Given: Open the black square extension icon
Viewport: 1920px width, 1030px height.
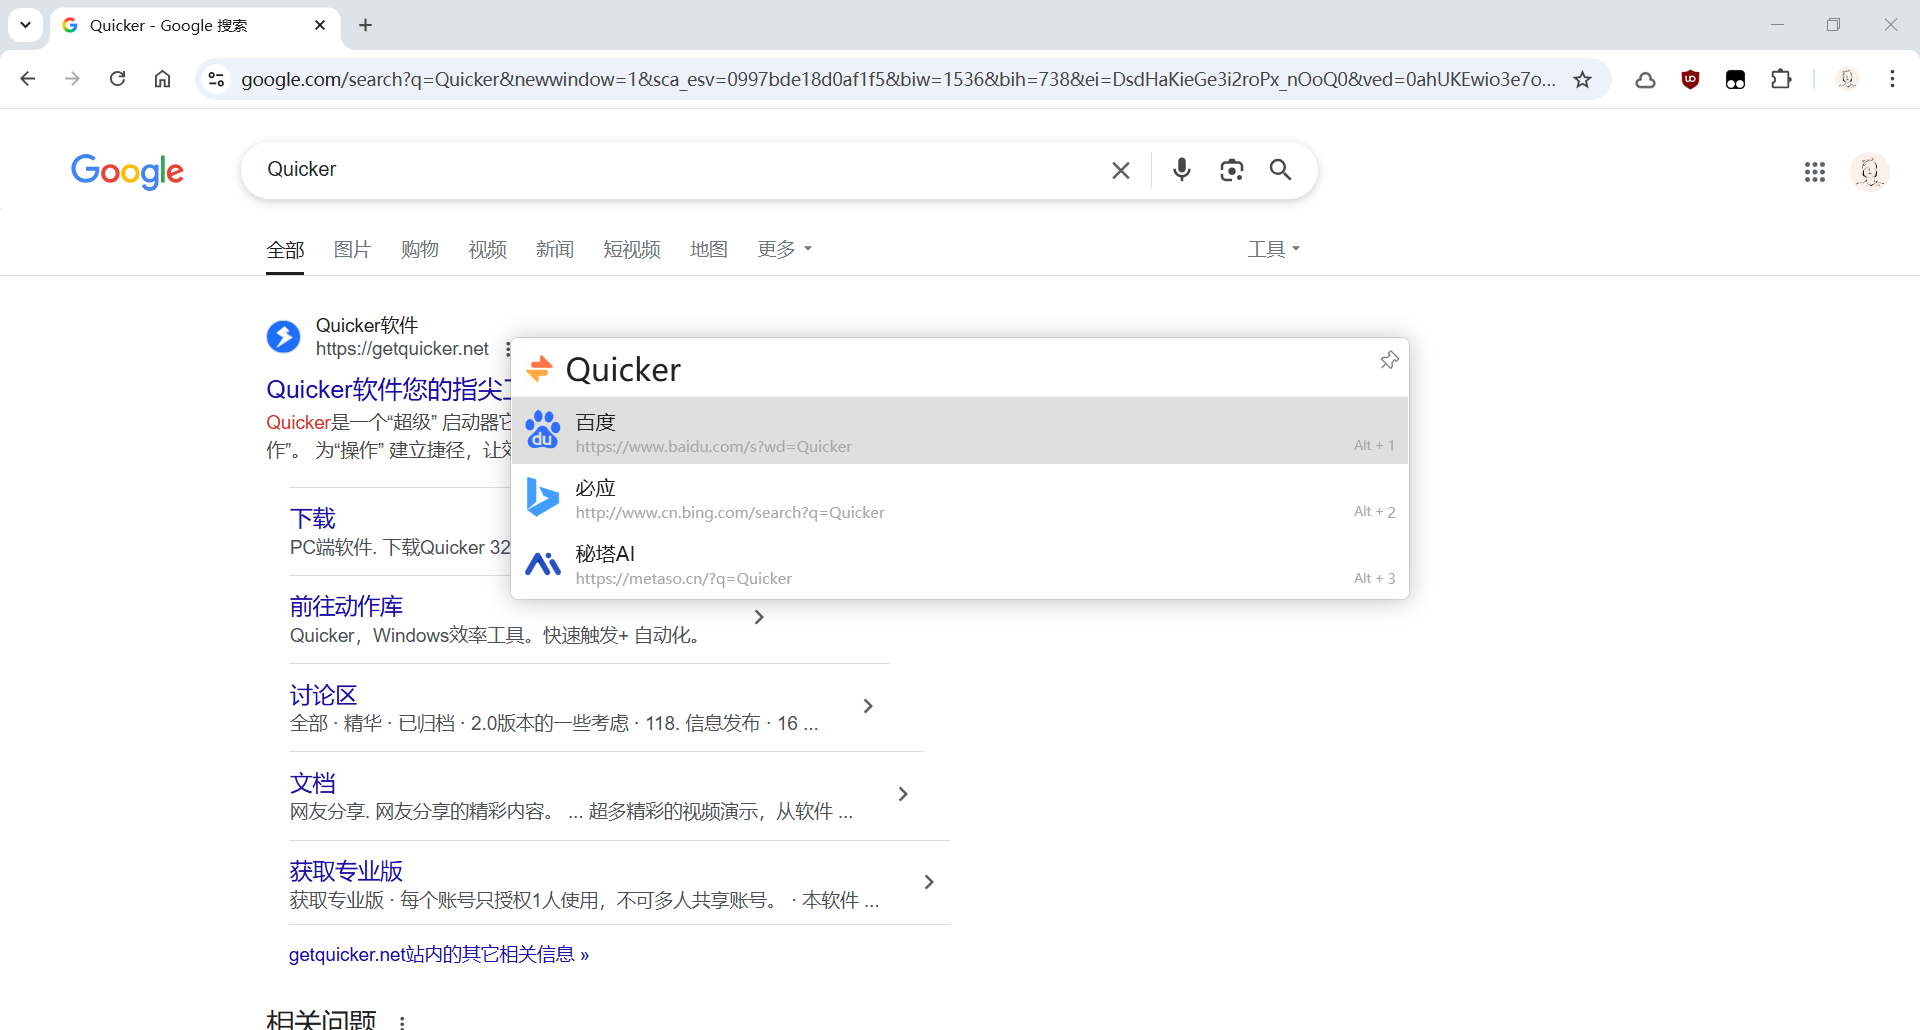Looking at the screenshot, I should coord(1735,79).
